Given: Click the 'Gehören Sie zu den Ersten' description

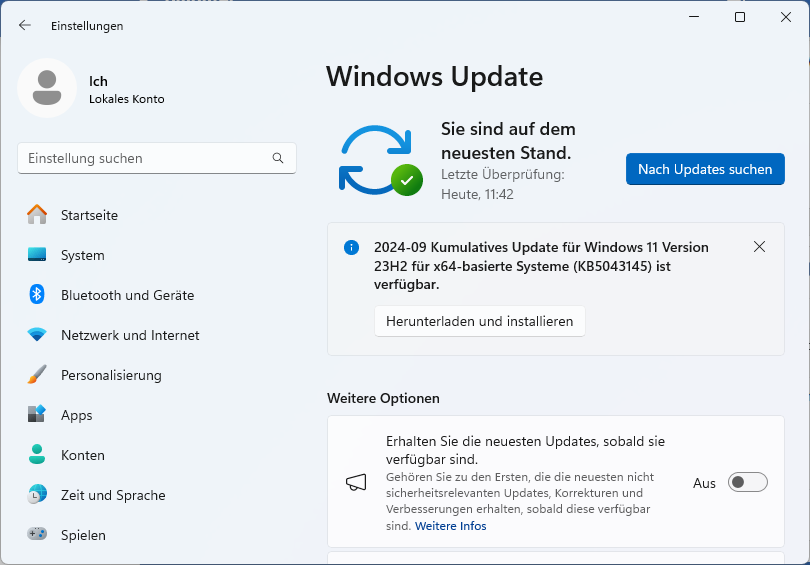Looking at the screenshot, I should (x=520, y=500).
